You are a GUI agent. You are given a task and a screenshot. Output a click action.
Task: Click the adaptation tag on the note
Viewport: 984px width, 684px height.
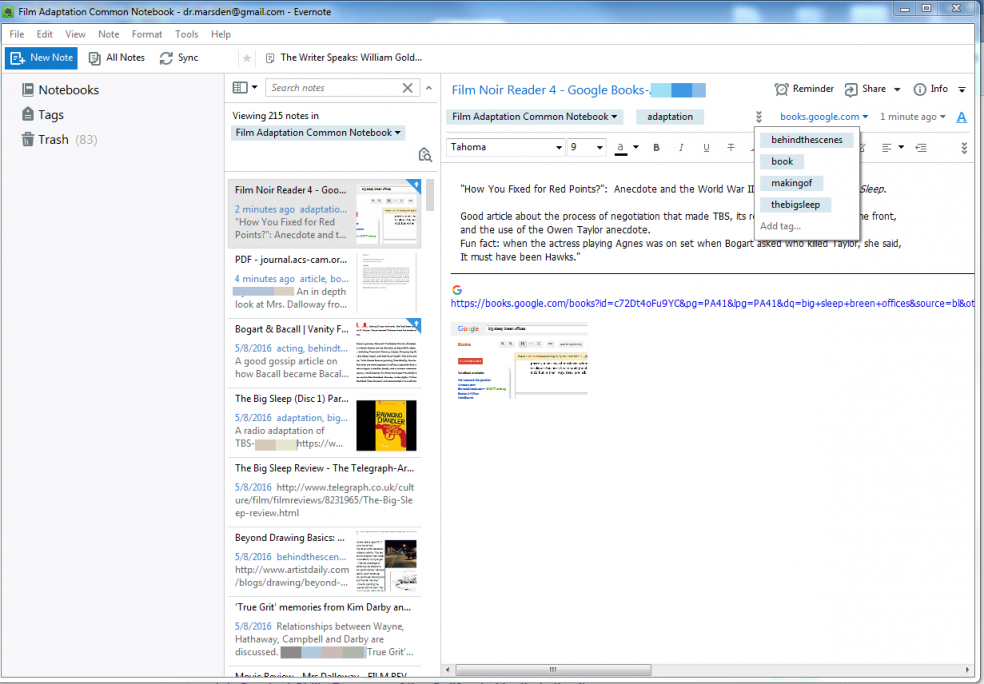tap(670, 117)
